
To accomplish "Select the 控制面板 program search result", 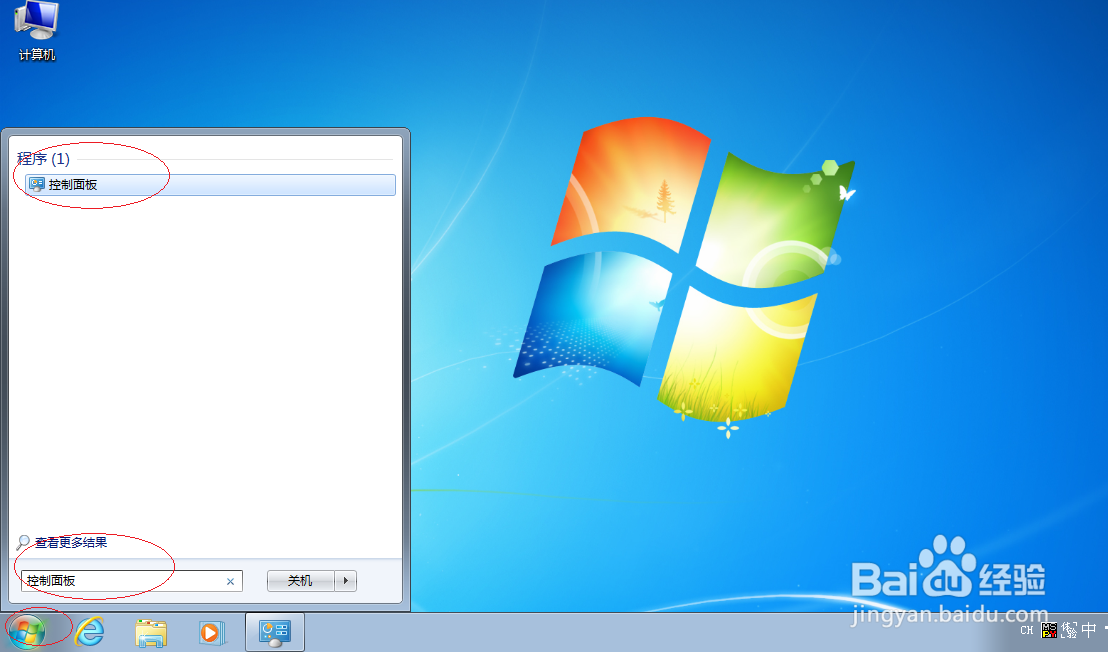I will pos(210,185).
